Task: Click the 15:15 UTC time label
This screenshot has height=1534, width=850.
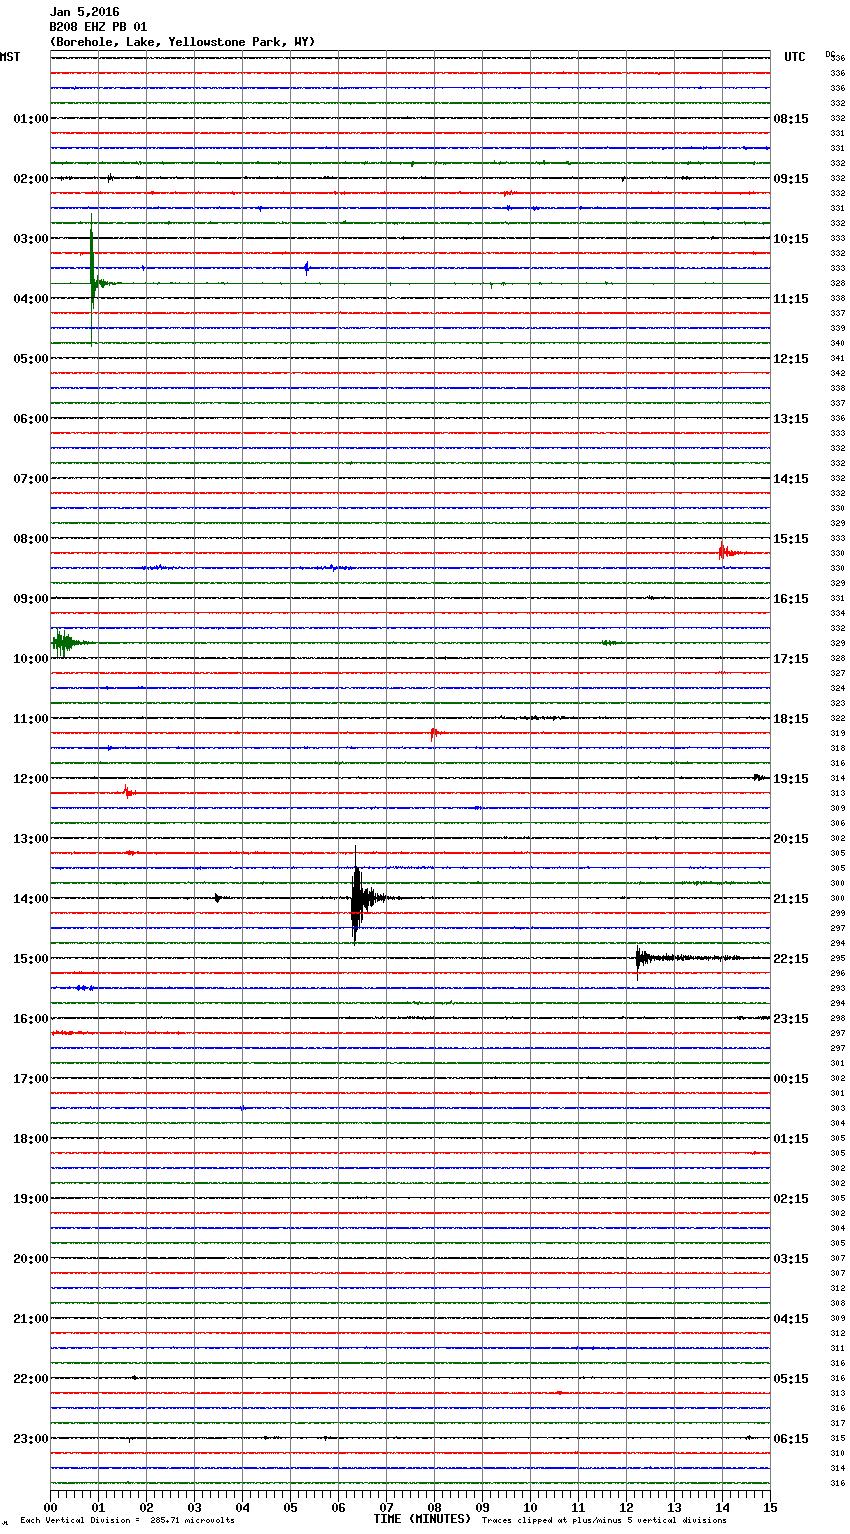Action: point(791,539)
